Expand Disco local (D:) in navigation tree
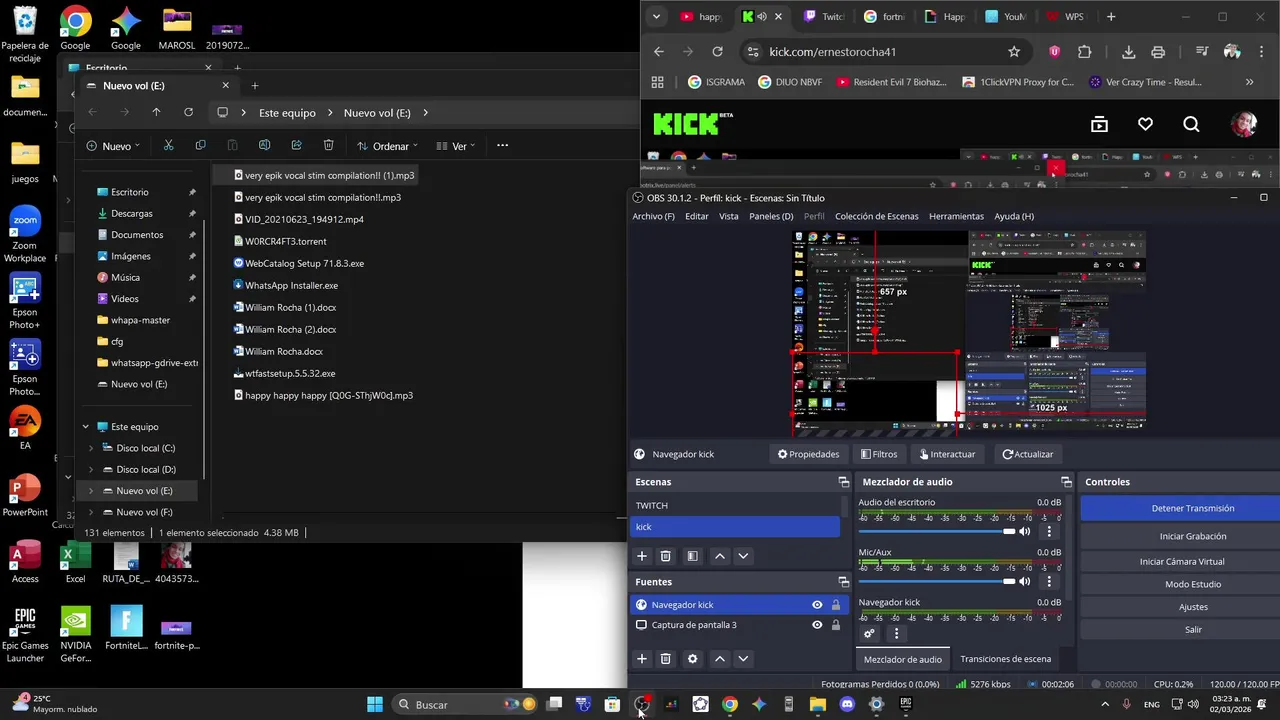 tap(91, 469)
